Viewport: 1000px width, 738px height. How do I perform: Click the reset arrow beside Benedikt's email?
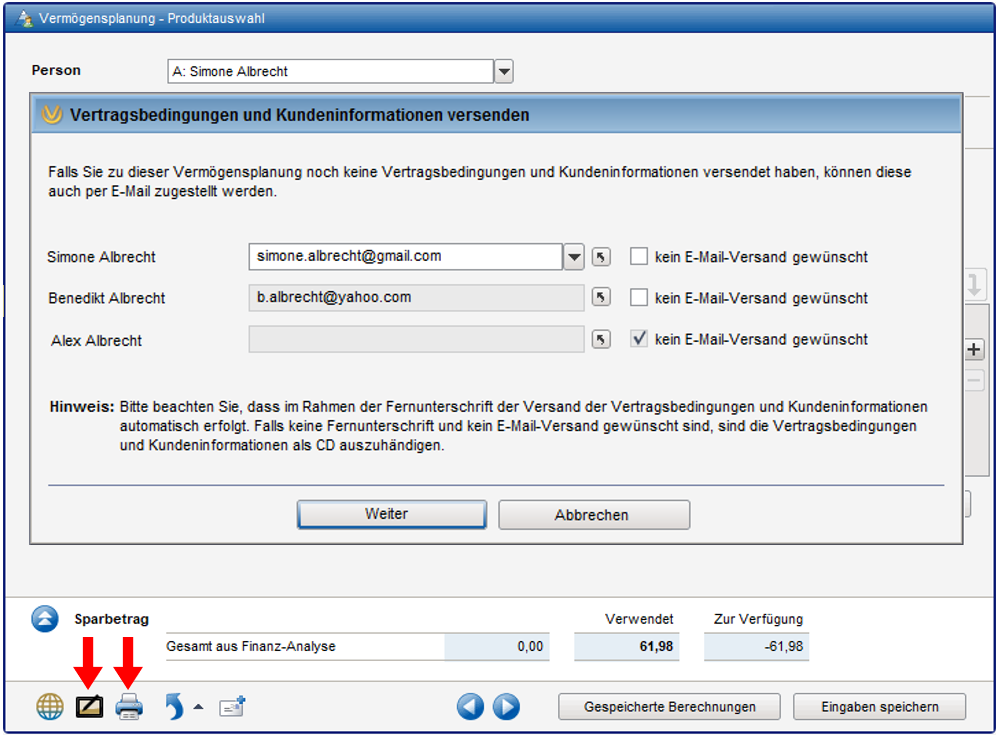600,298
